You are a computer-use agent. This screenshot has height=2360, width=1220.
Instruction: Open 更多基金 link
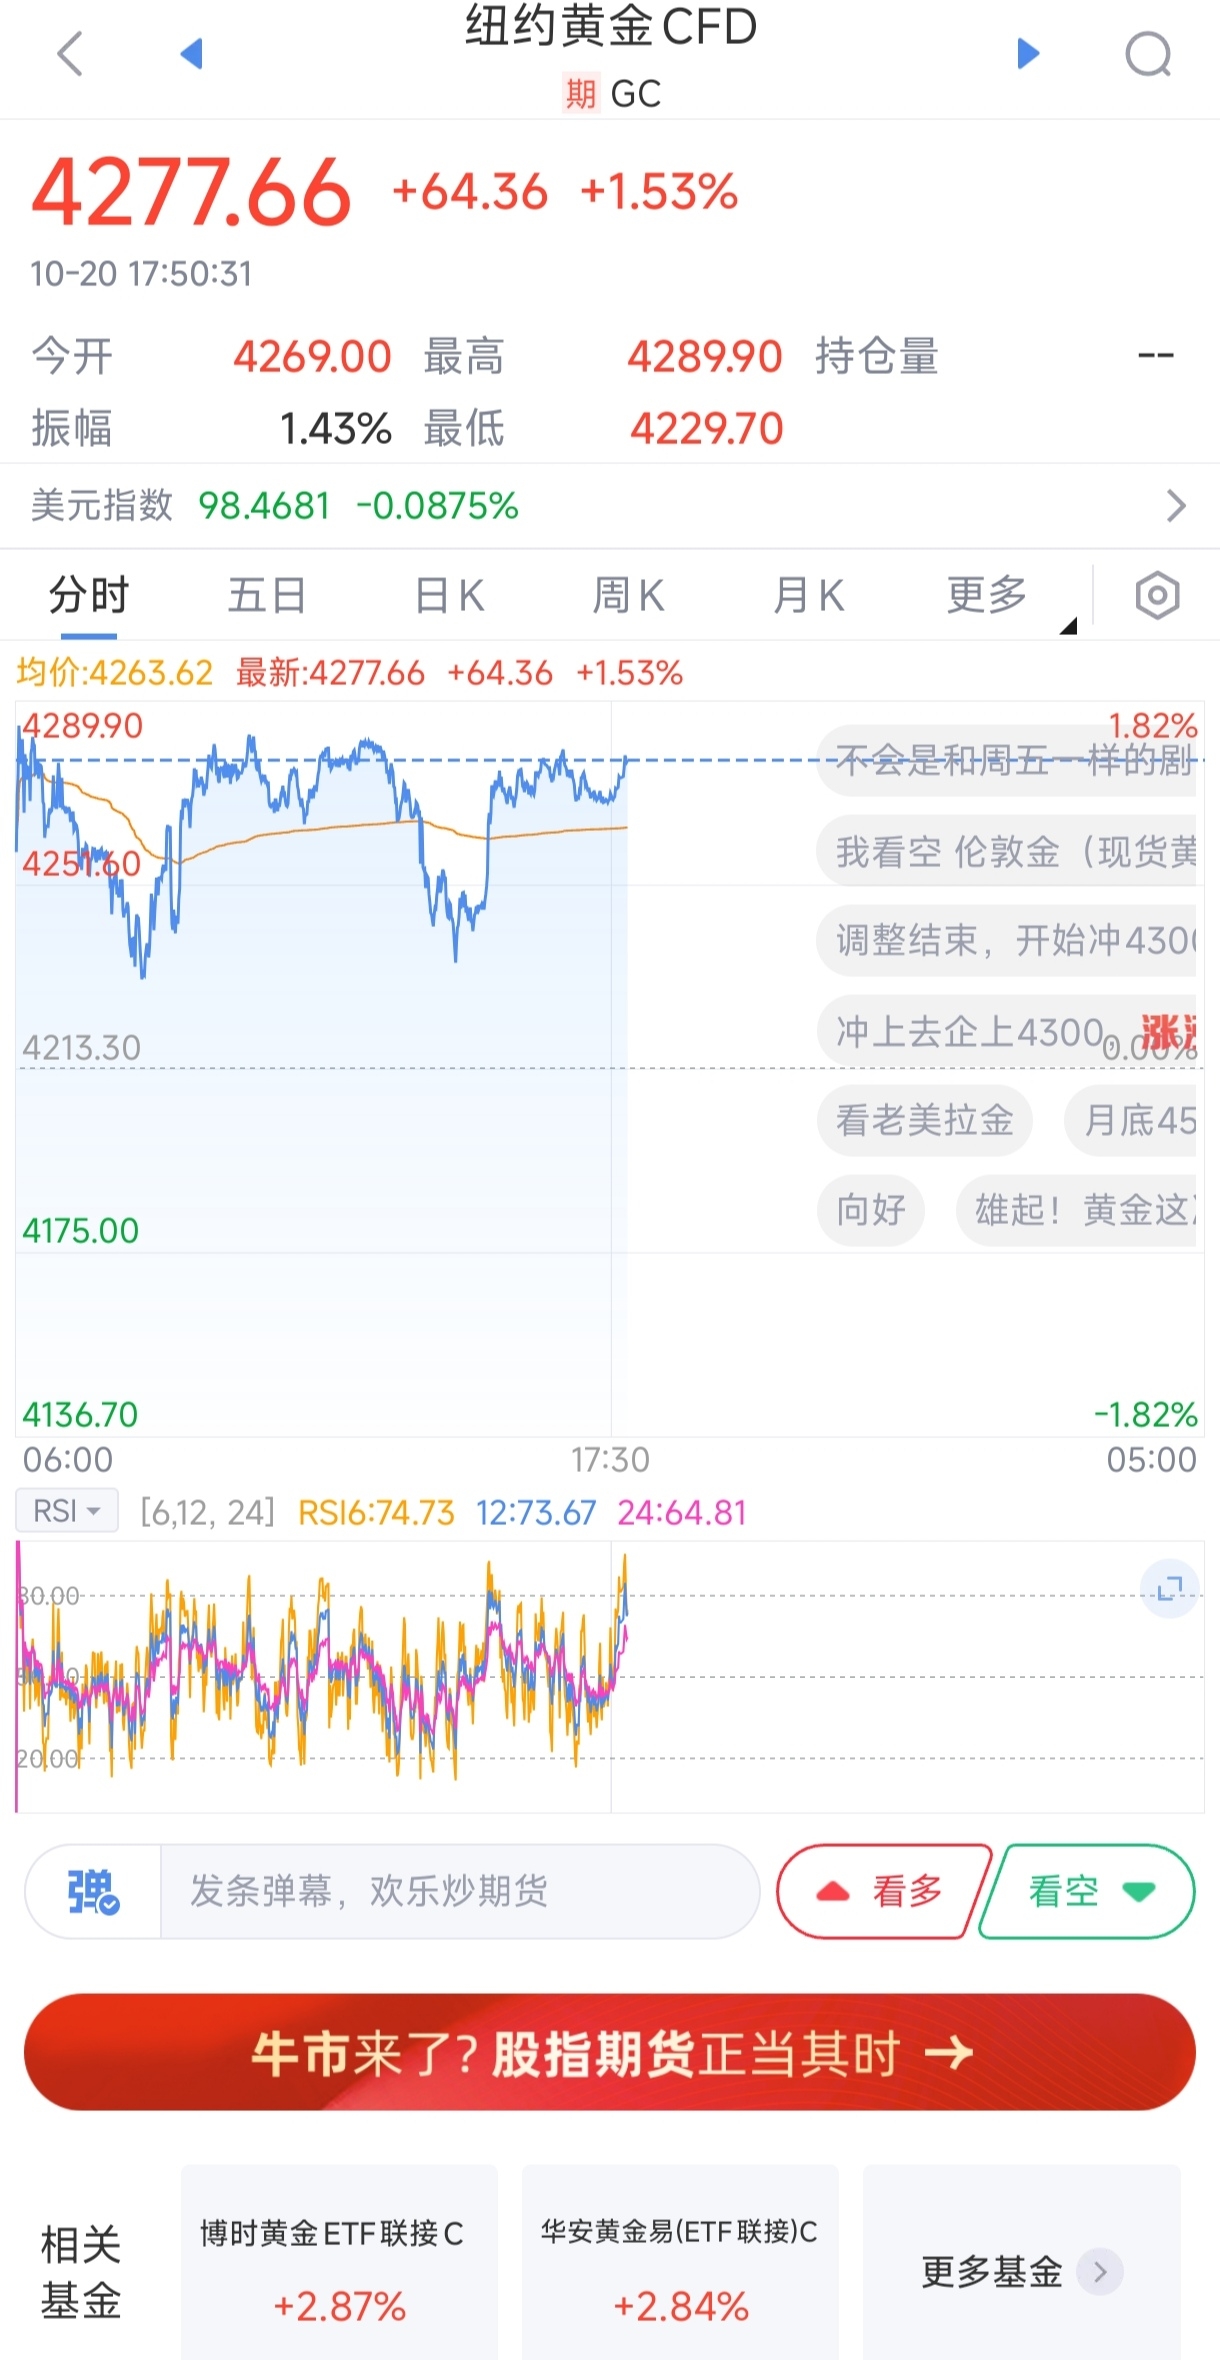1021,2272
